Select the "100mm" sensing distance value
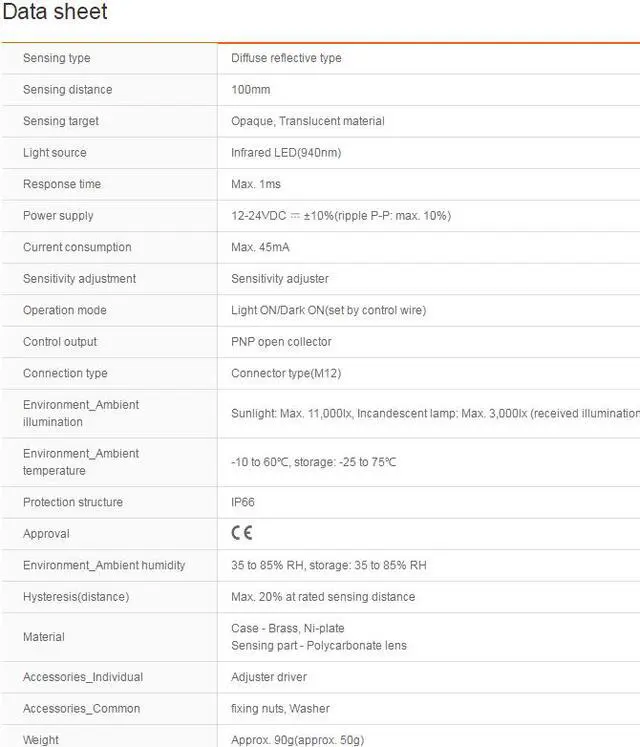This screenshot has width=640, height=747. coord(251,90)
